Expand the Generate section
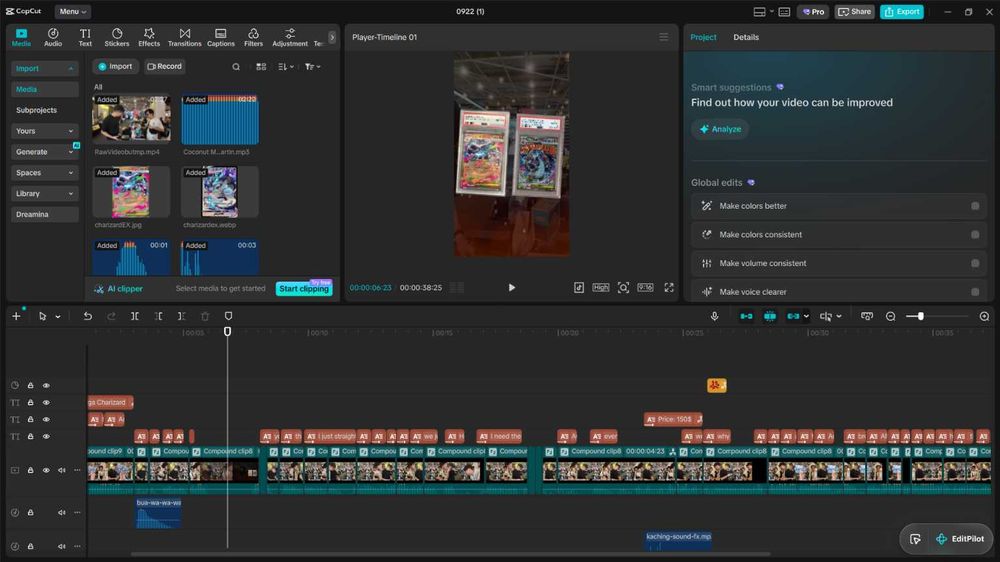 (44, 152)
